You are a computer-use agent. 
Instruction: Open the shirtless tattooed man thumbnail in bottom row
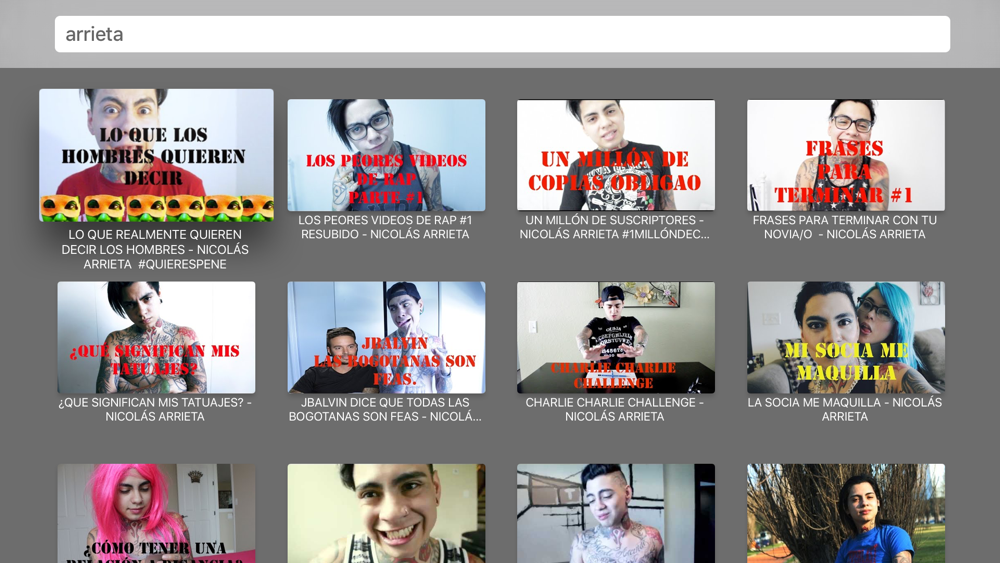(616, 513)
